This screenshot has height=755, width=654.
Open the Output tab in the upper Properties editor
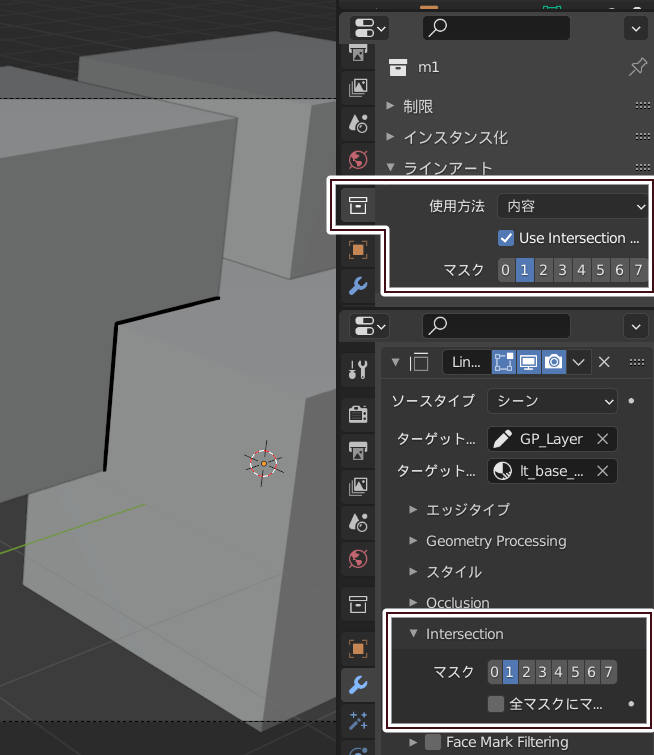tap(358, 52)
